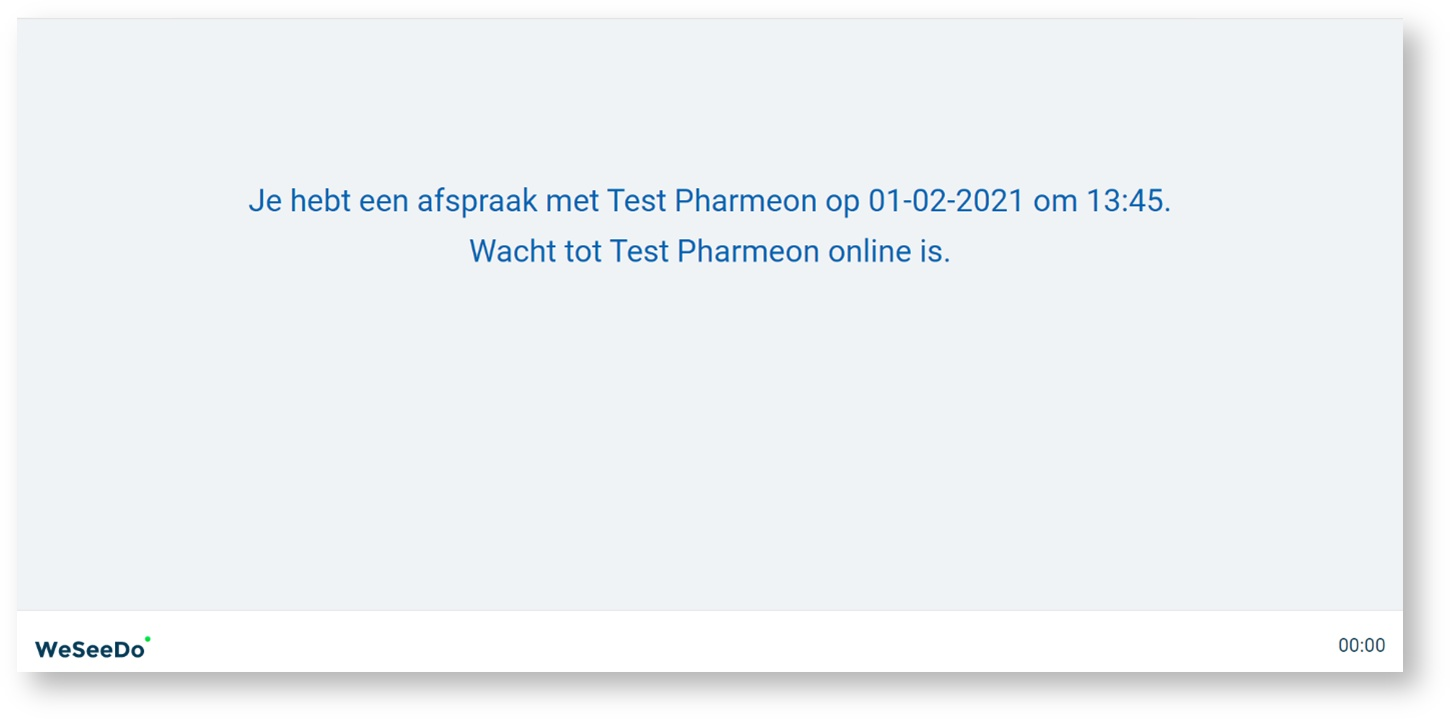Viewport: 1451px width, 720px height.
Task: Click "Test Pharmeon" in the appointment line
Action: coord(711,202)
